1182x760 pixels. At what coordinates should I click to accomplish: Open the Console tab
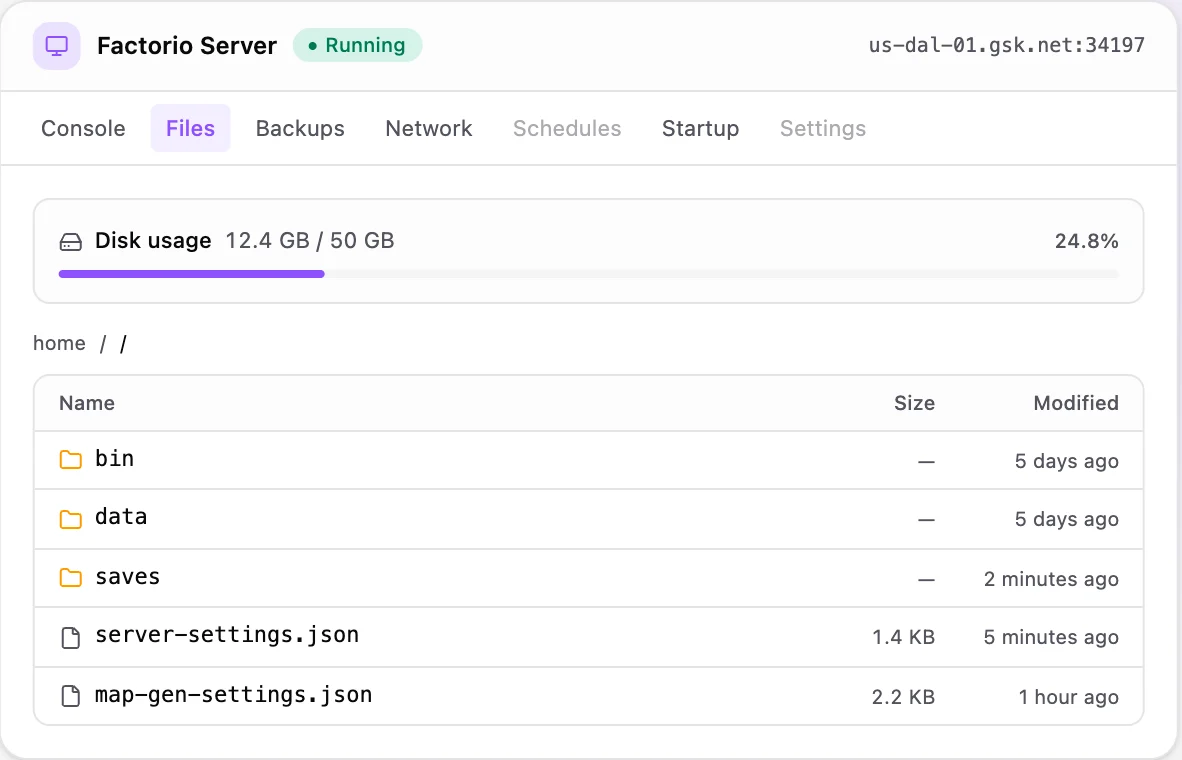[x=83, y=128]
